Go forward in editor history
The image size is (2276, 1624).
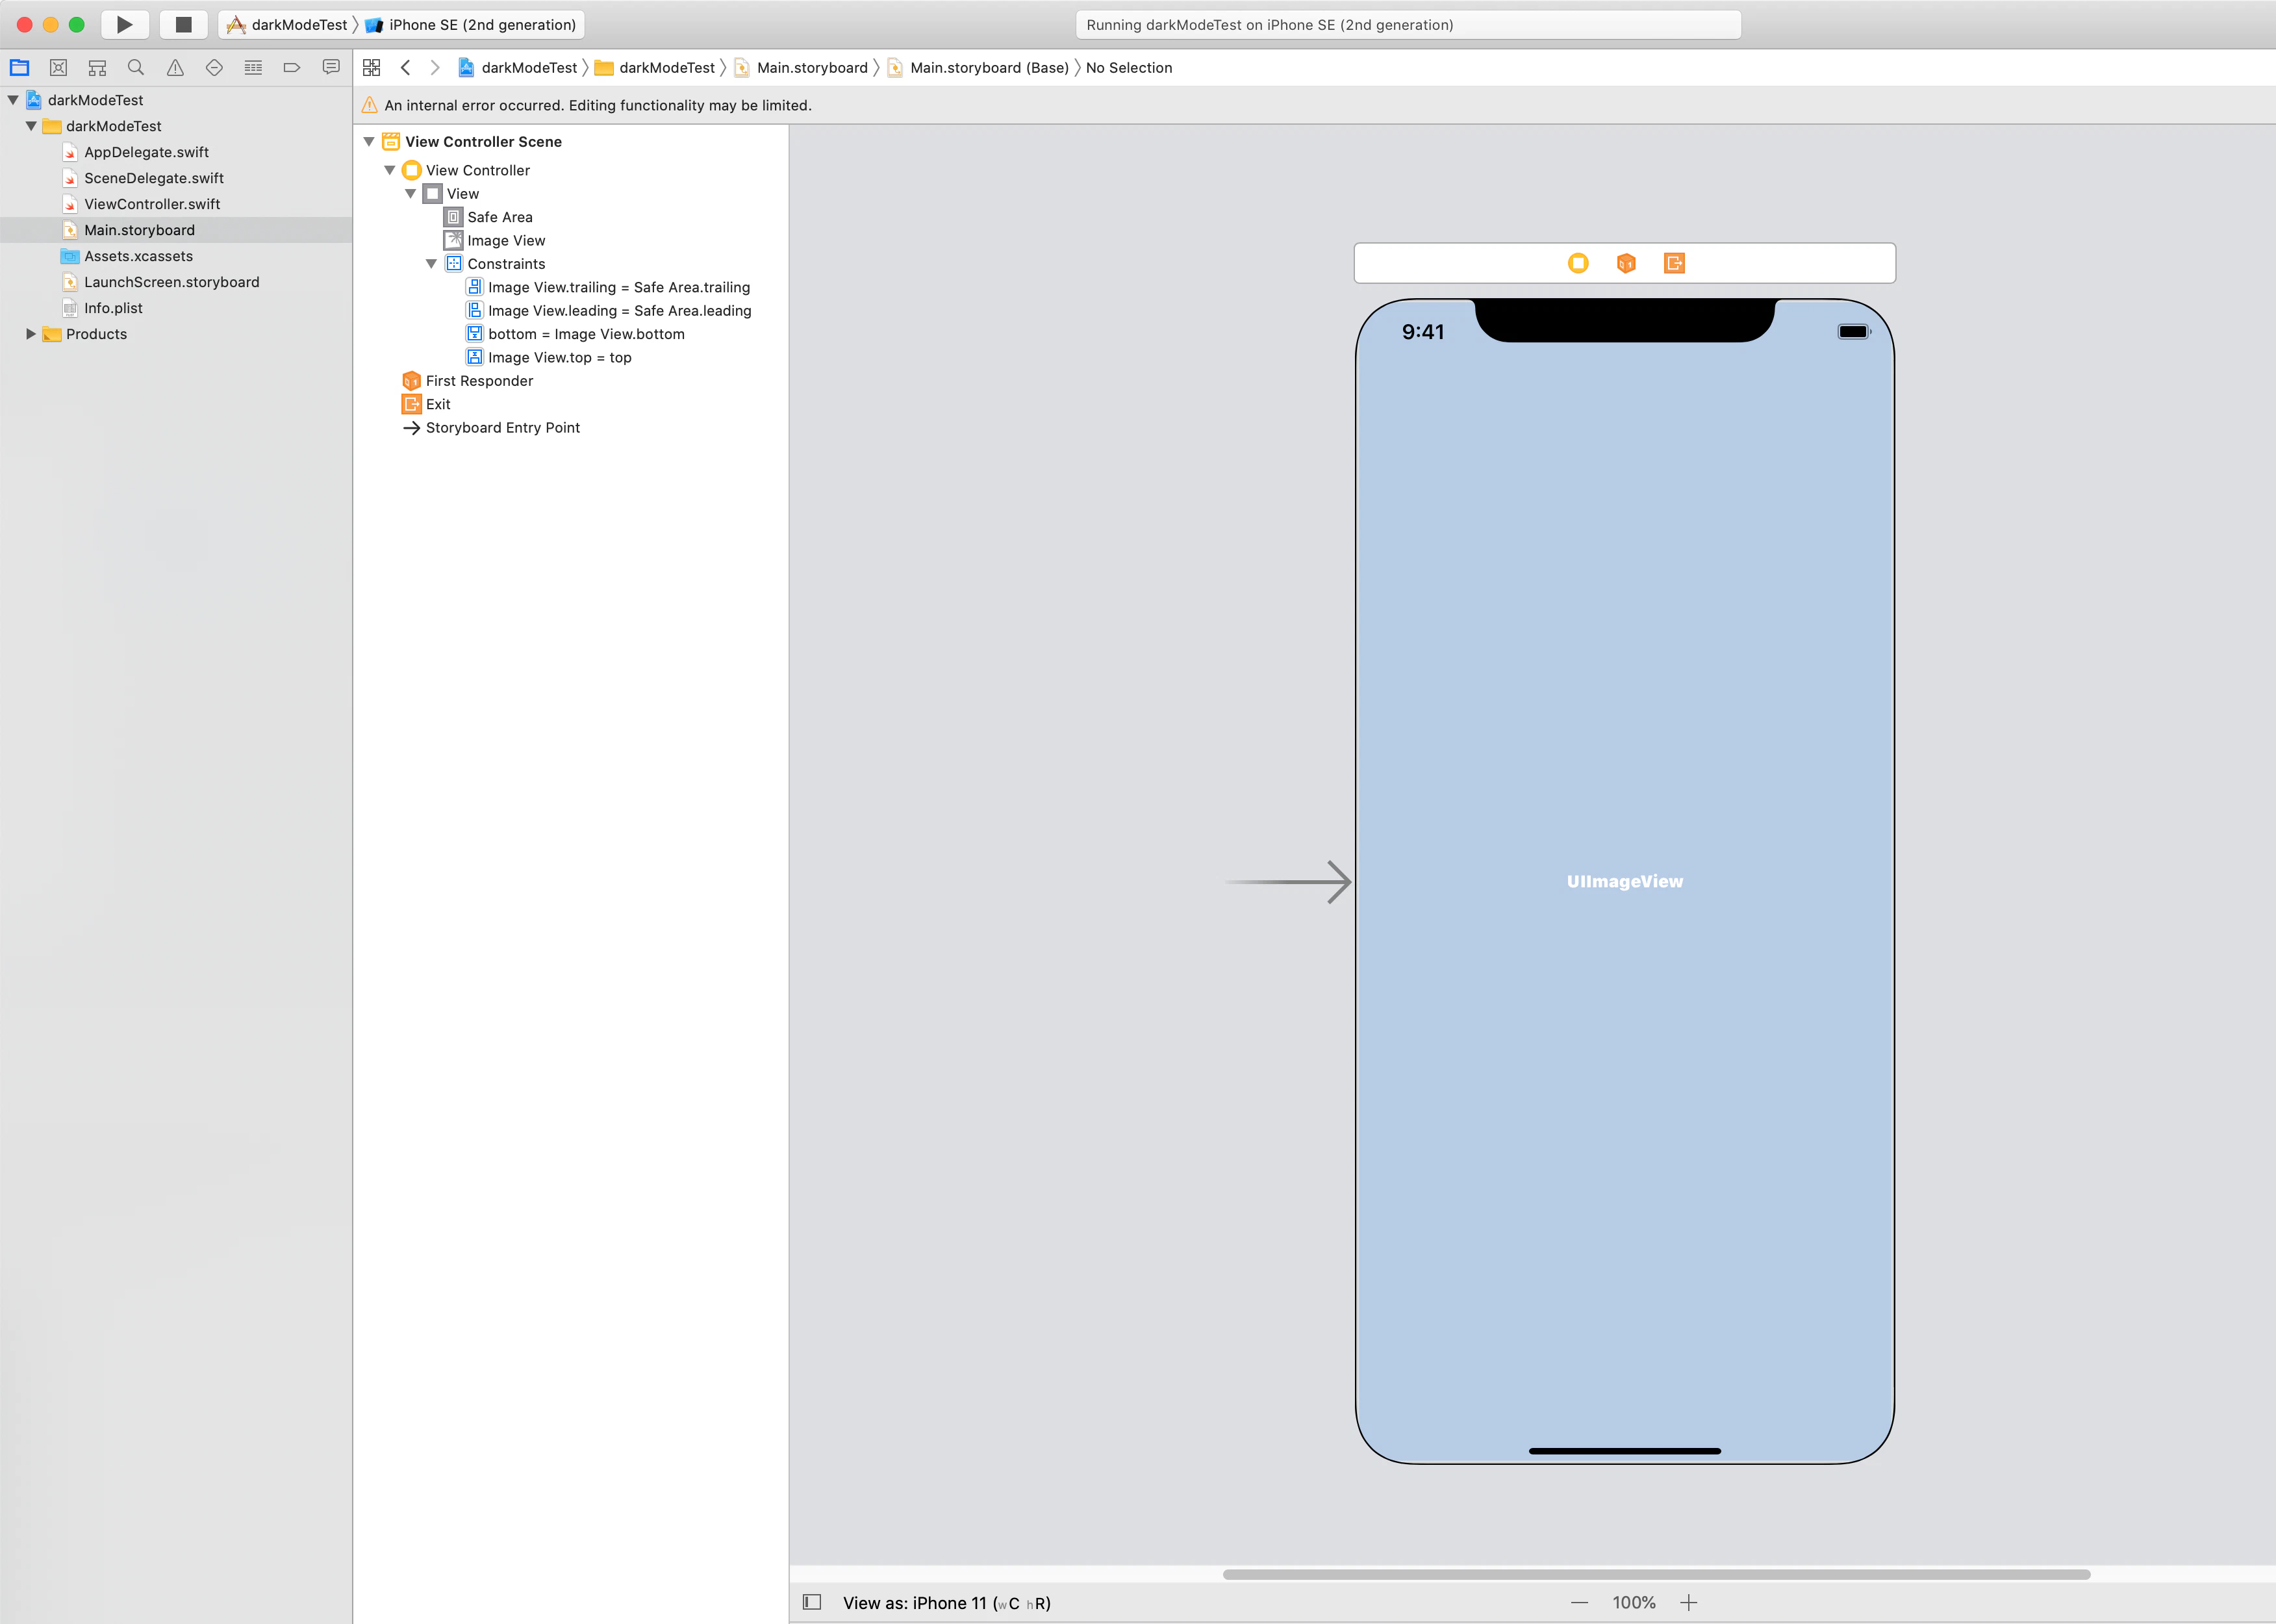coord(435,68)
